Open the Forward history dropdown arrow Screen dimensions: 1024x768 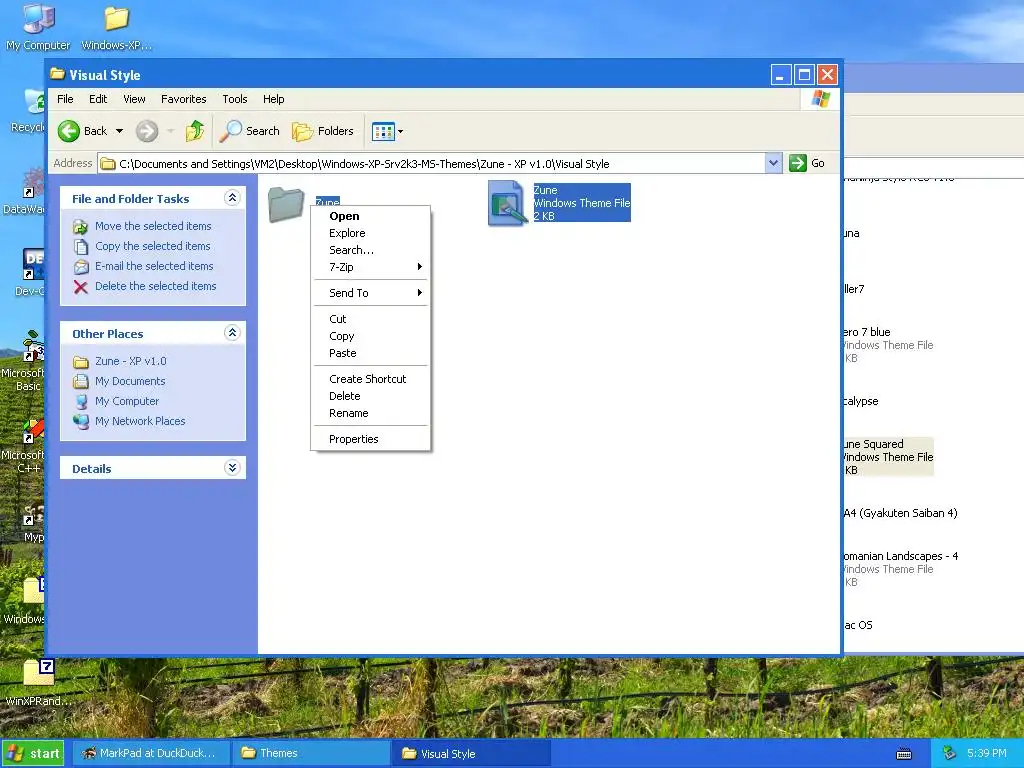coord(170,131)
